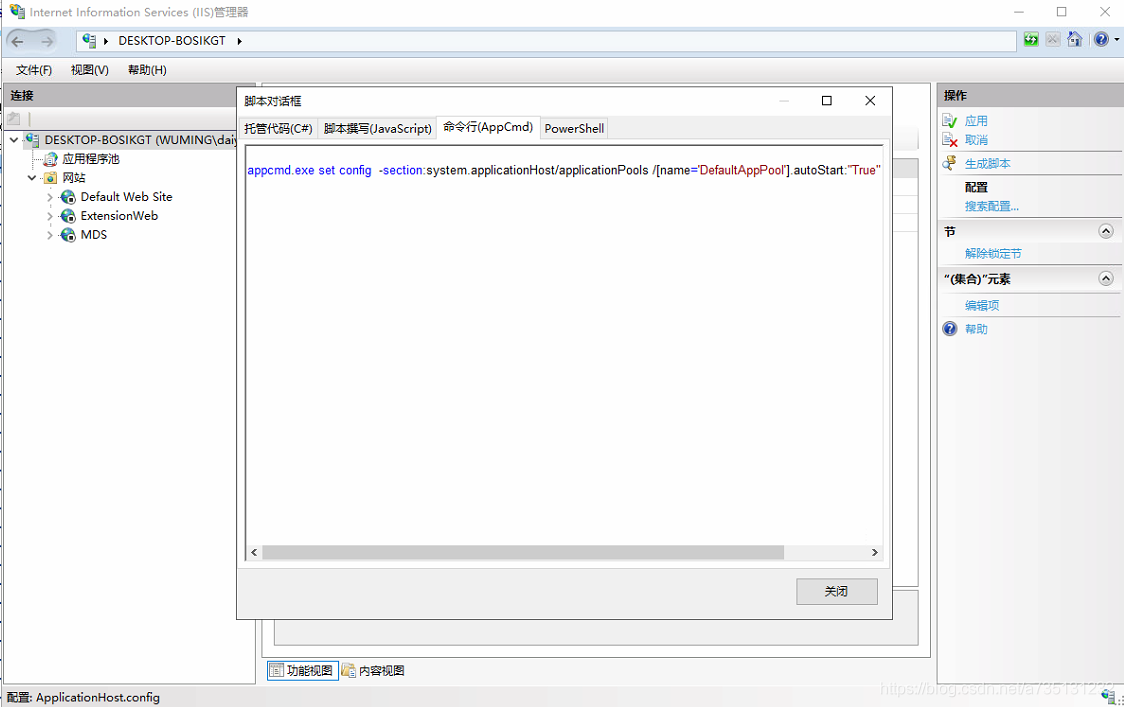
Task: Click the horizontal scrollbar thumb in script dialog
Action: coord(523,552)
